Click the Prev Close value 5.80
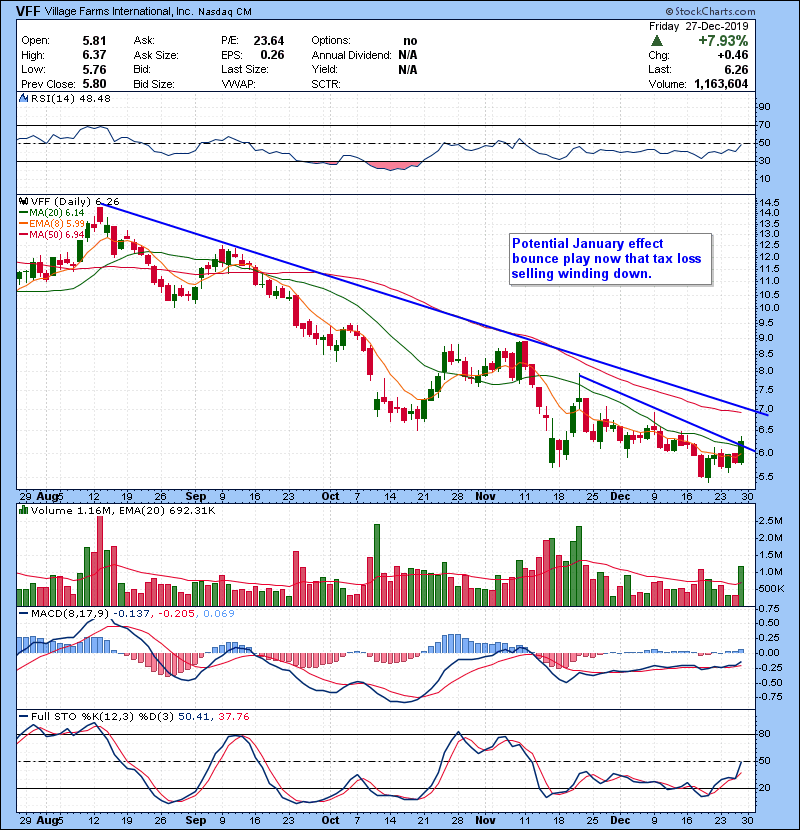This screenshot has width=800, height=830. (x=94, y=84)
